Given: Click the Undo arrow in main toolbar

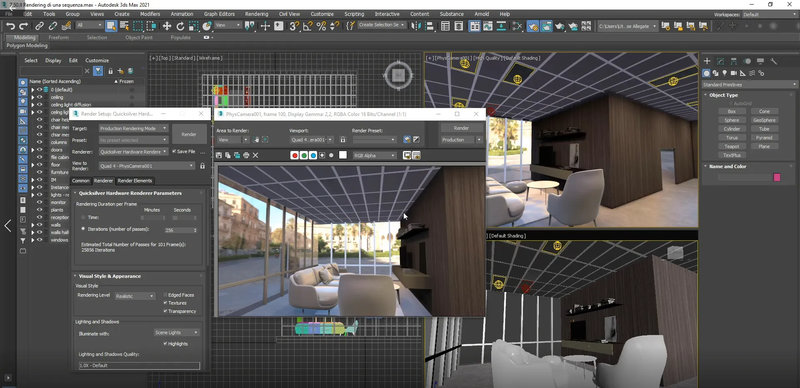Looking at the screenshot, I should coord(11,26).
